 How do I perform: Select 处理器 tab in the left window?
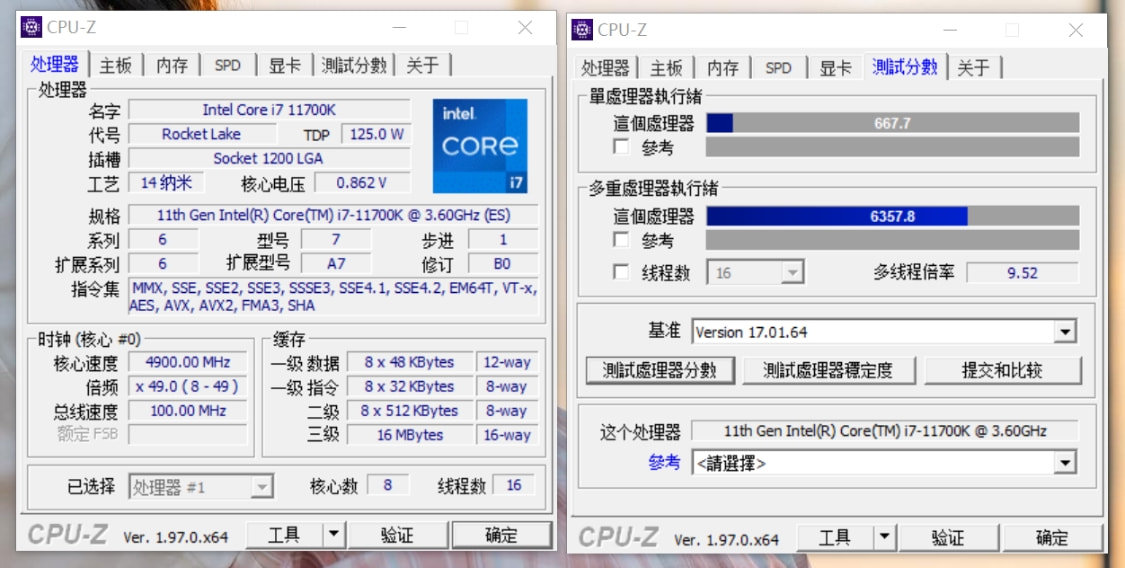click(x=55, y=64)
